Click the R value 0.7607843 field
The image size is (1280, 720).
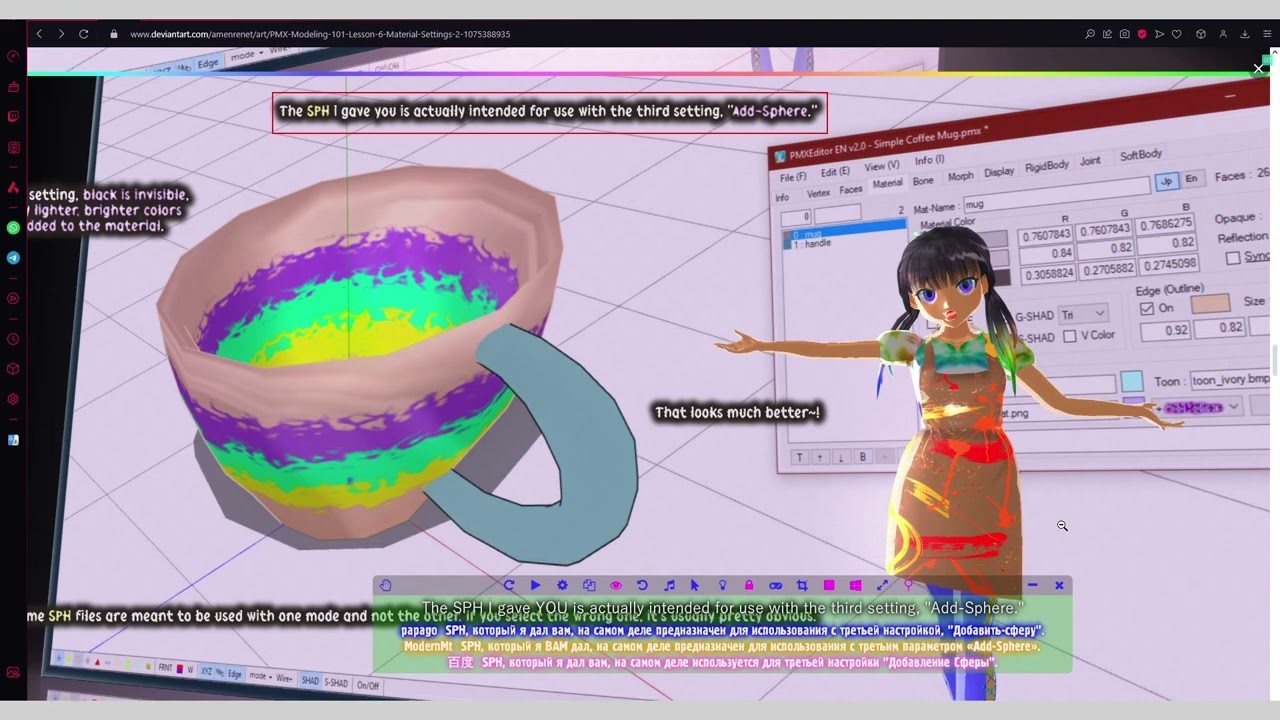(x=1045, y=236)
